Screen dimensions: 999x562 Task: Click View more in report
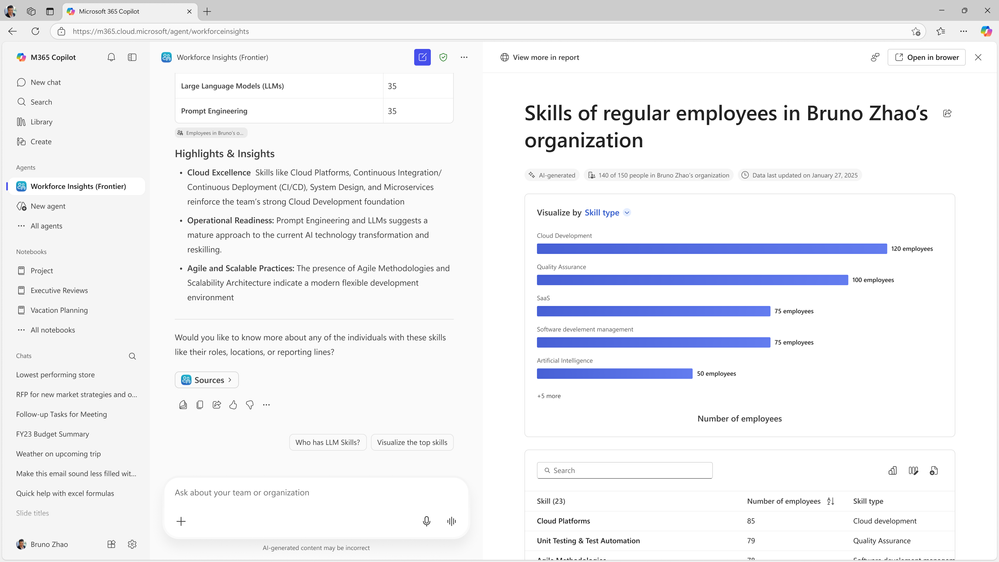coord(540,57)
